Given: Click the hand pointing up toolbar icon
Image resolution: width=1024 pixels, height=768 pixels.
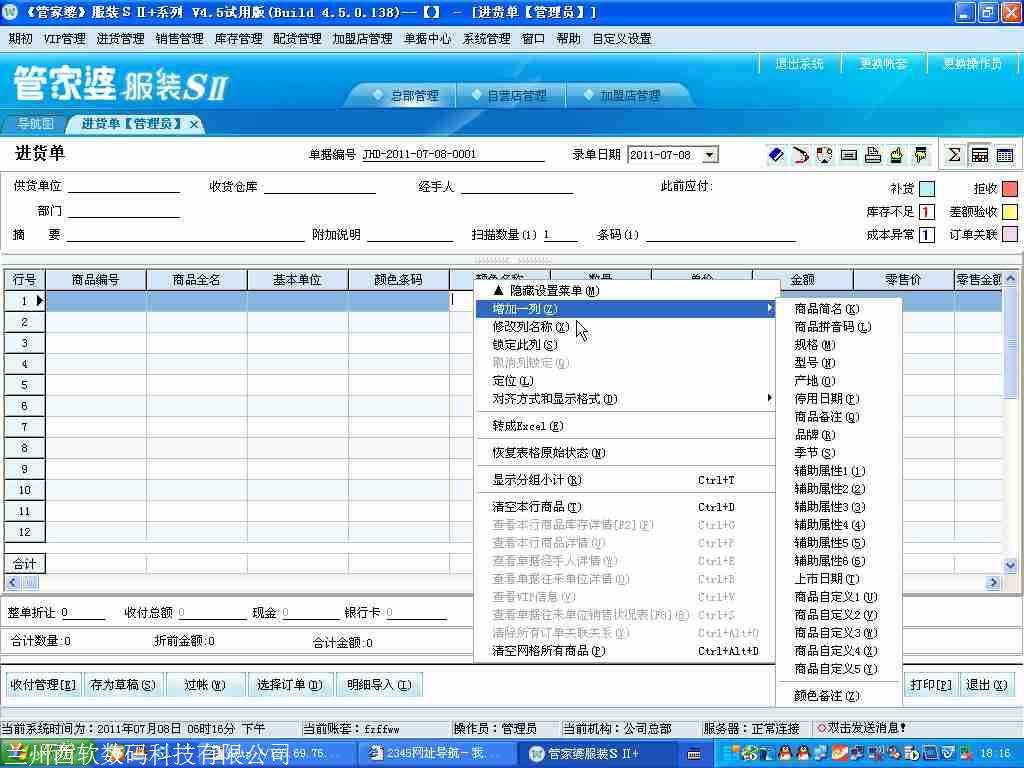Looking at the screenshot, I should (x=897, y=155).
